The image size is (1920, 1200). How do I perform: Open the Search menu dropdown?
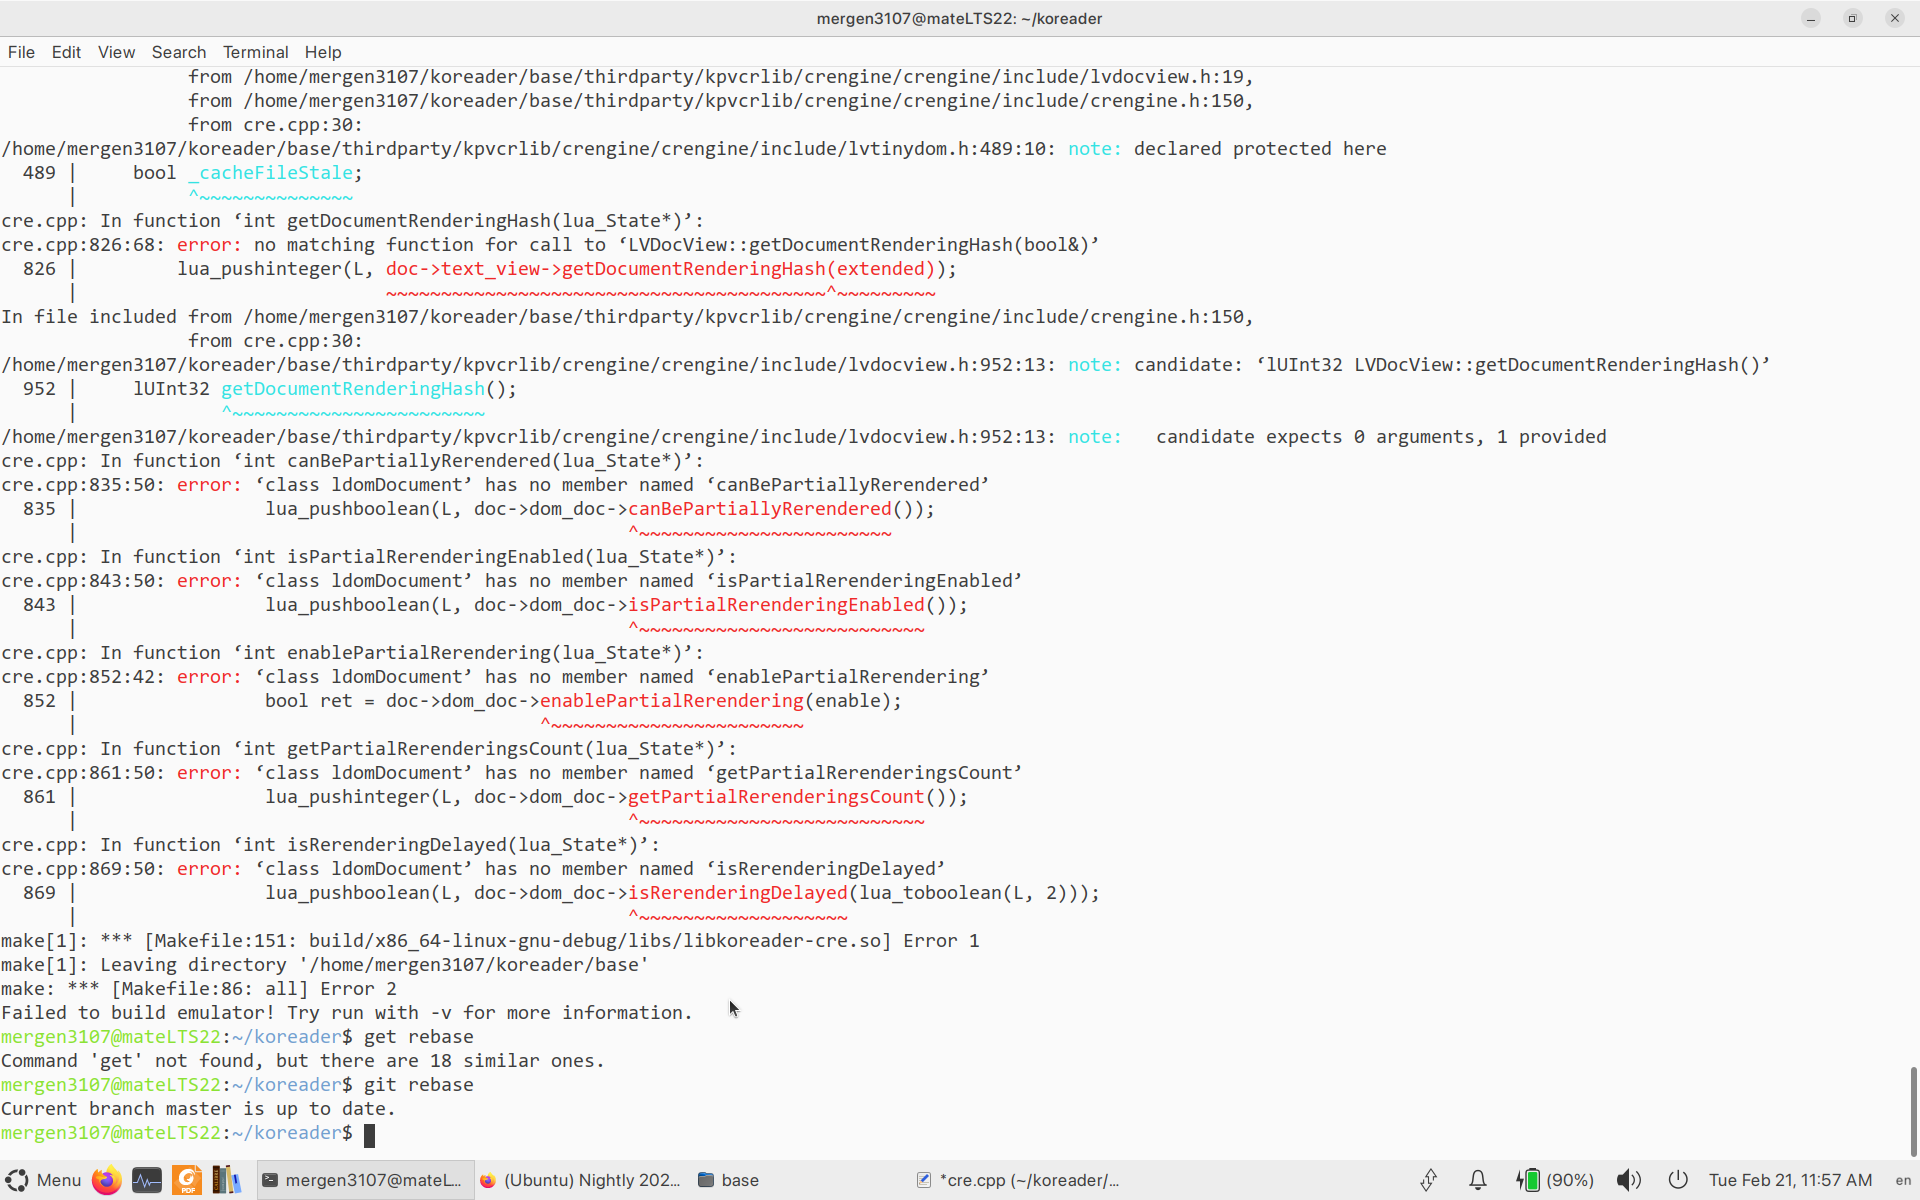tap(178, 52)
